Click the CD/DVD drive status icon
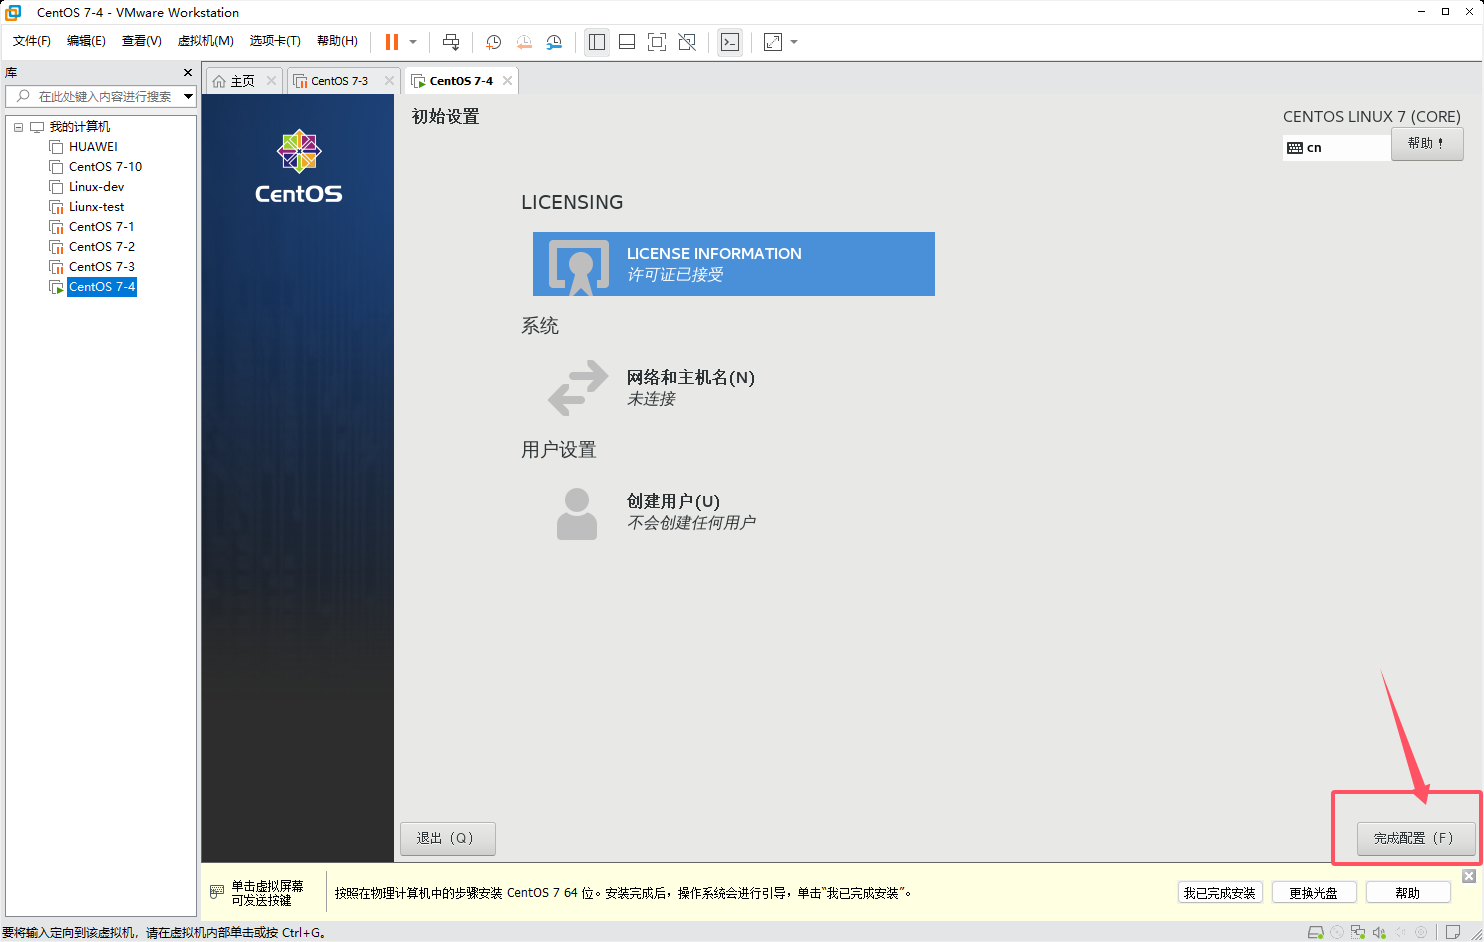Screen dimensions: 1484x942 [x=1337, y=932]
